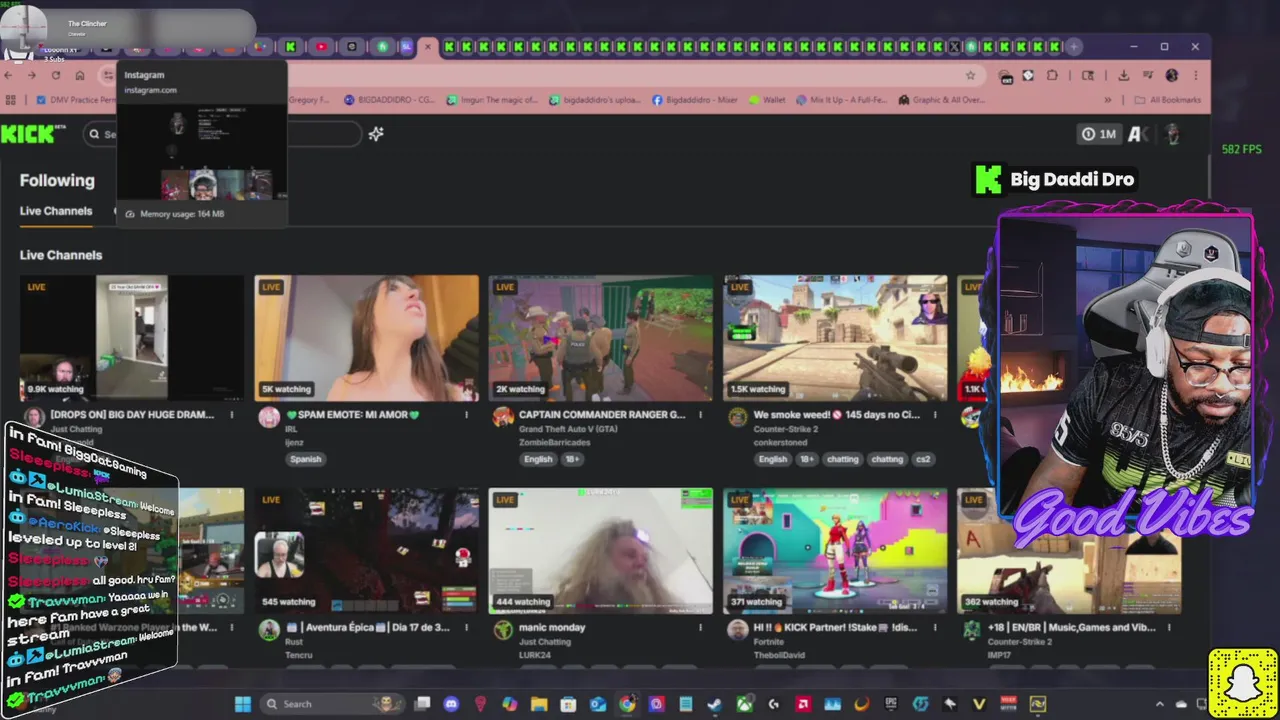Open options menu for BIG DAY HUGE DRAMA stream
Screen dimensions: 1280x720
pos(232,415)
